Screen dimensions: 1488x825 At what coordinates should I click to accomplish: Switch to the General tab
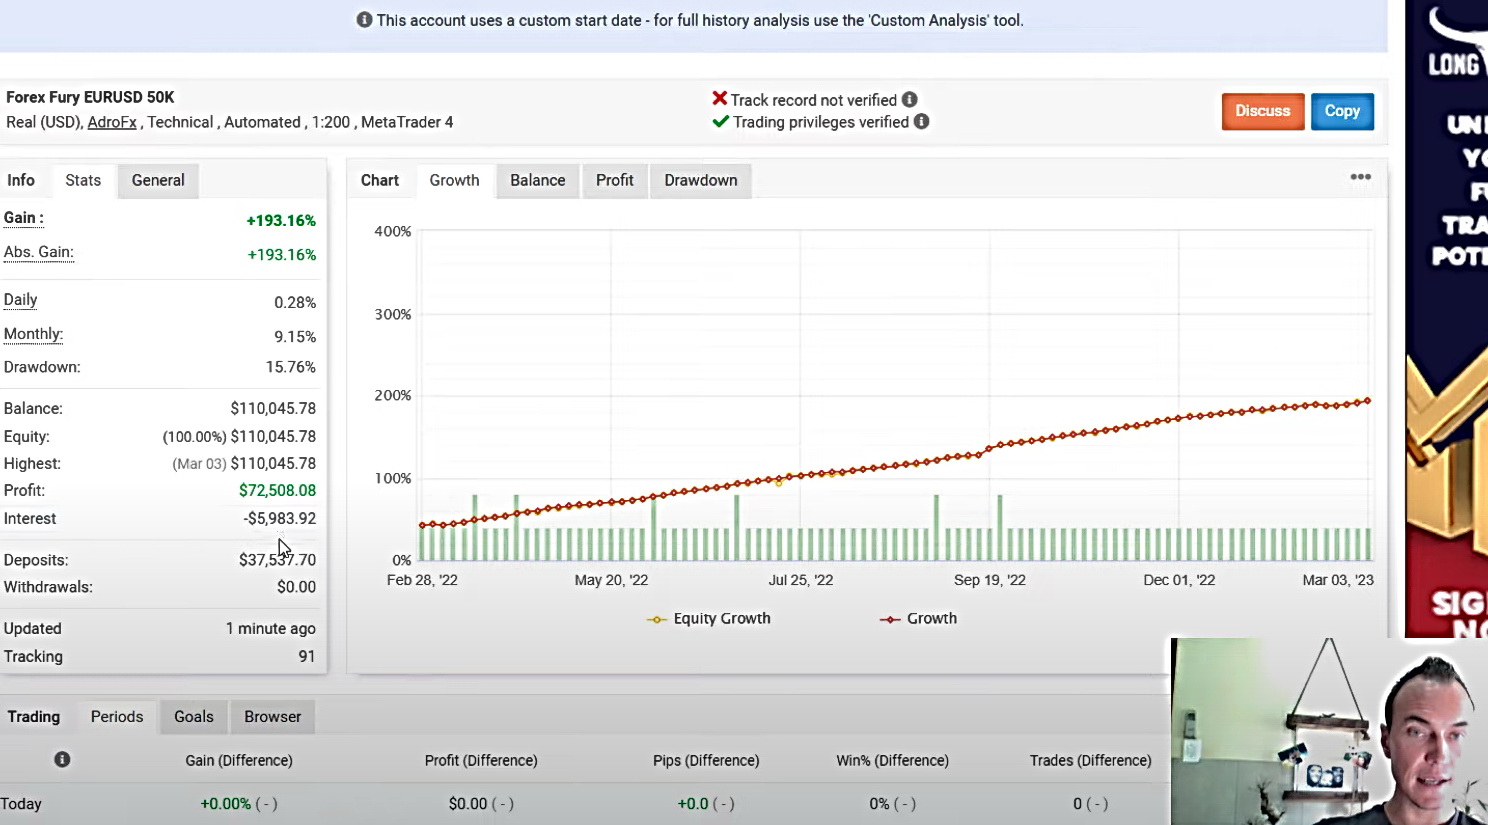pos(158,180)
